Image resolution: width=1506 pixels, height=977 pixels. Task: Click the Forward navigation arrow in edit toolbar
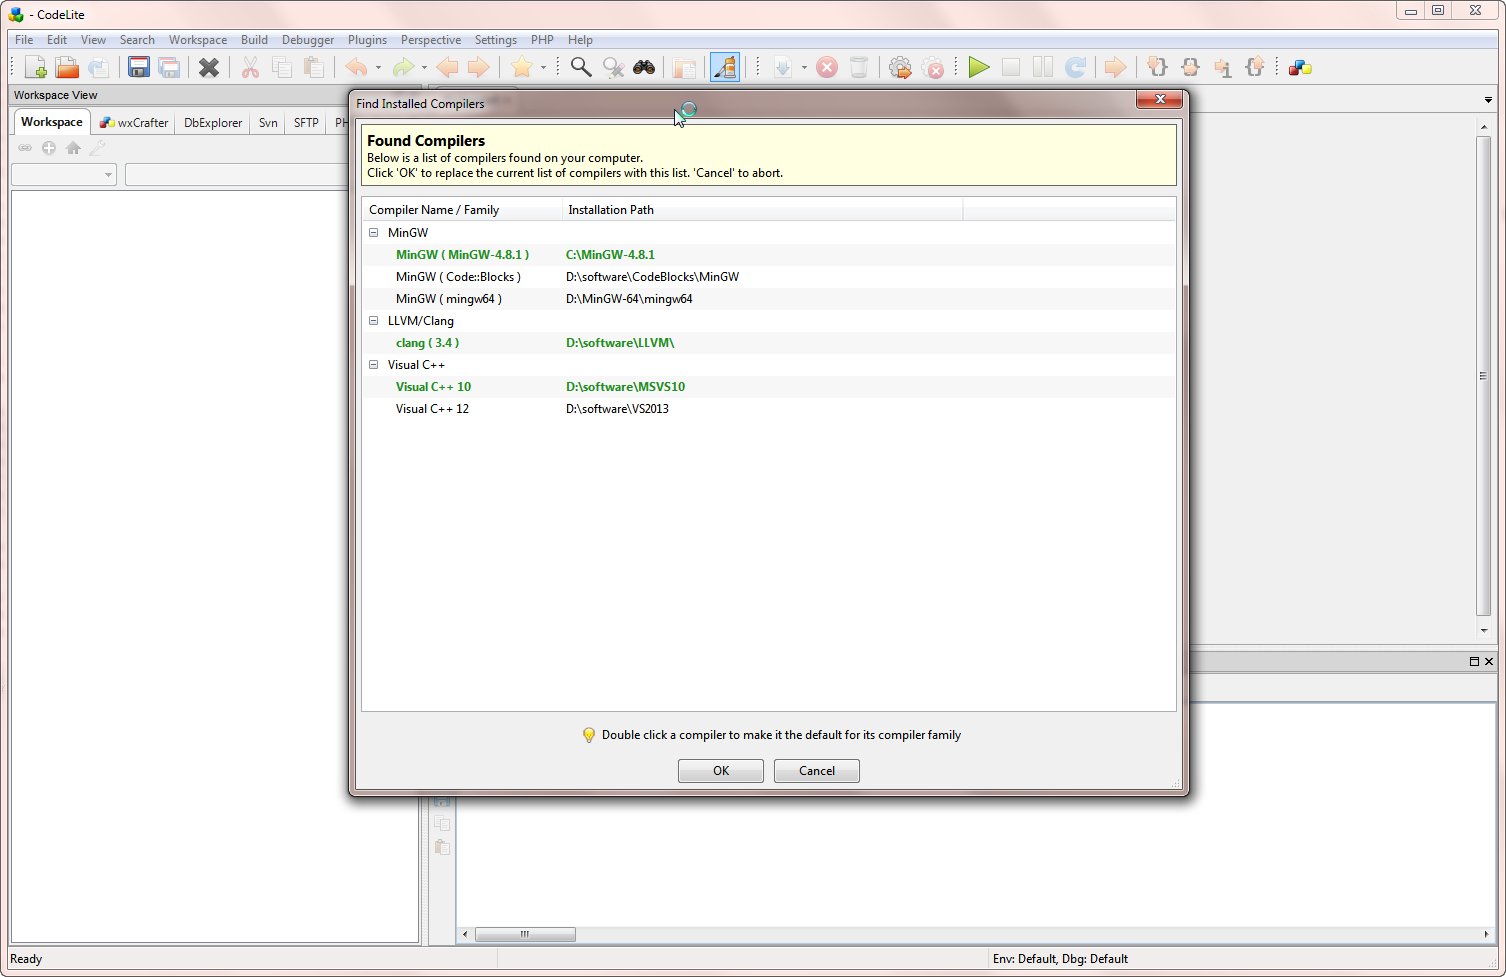(x=479, y=67)
